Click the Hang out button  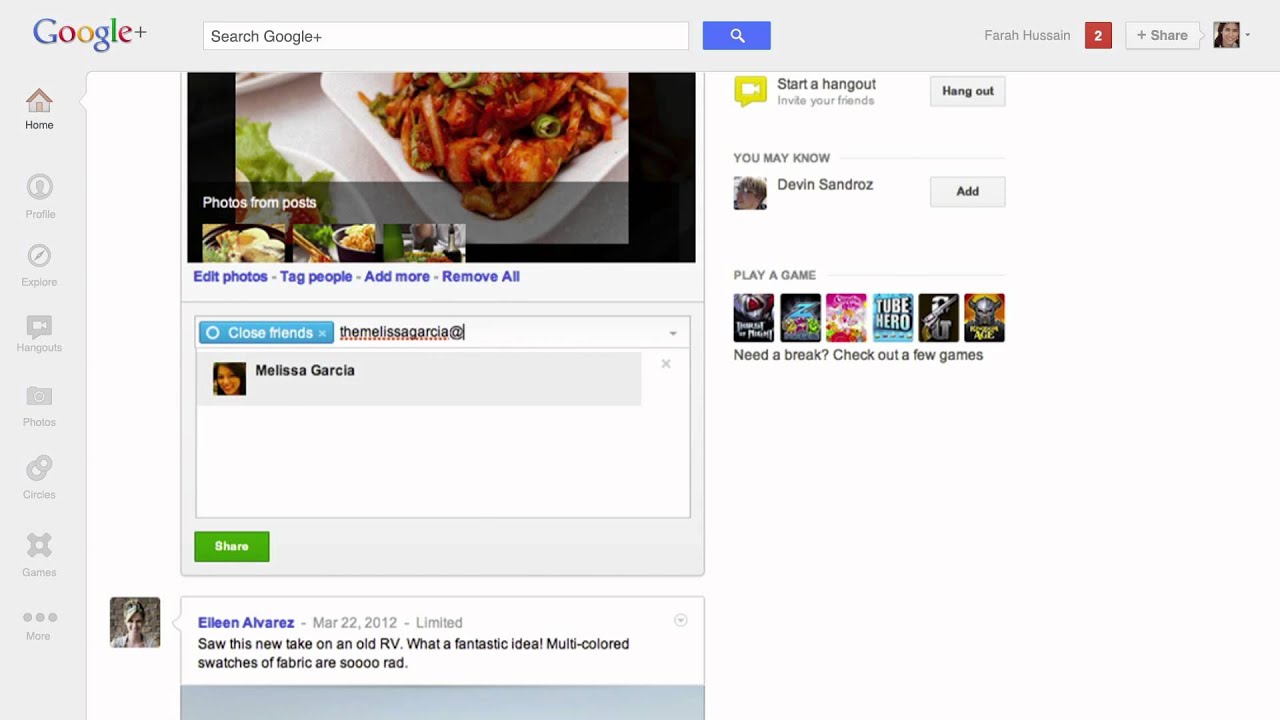pos(968,91)
